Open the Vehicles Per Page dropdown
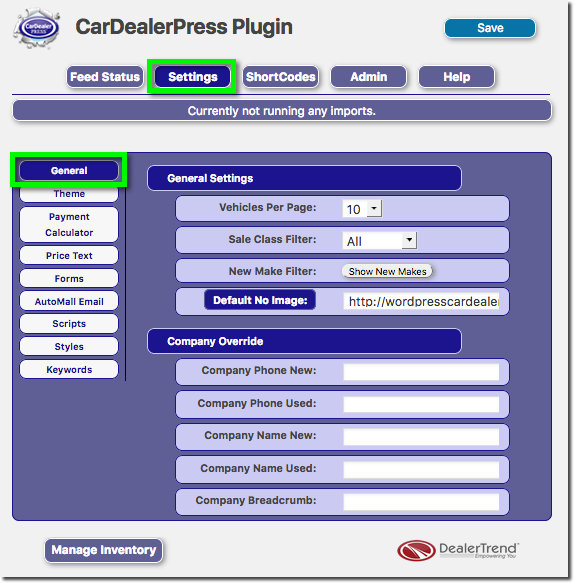 [362, 209]
